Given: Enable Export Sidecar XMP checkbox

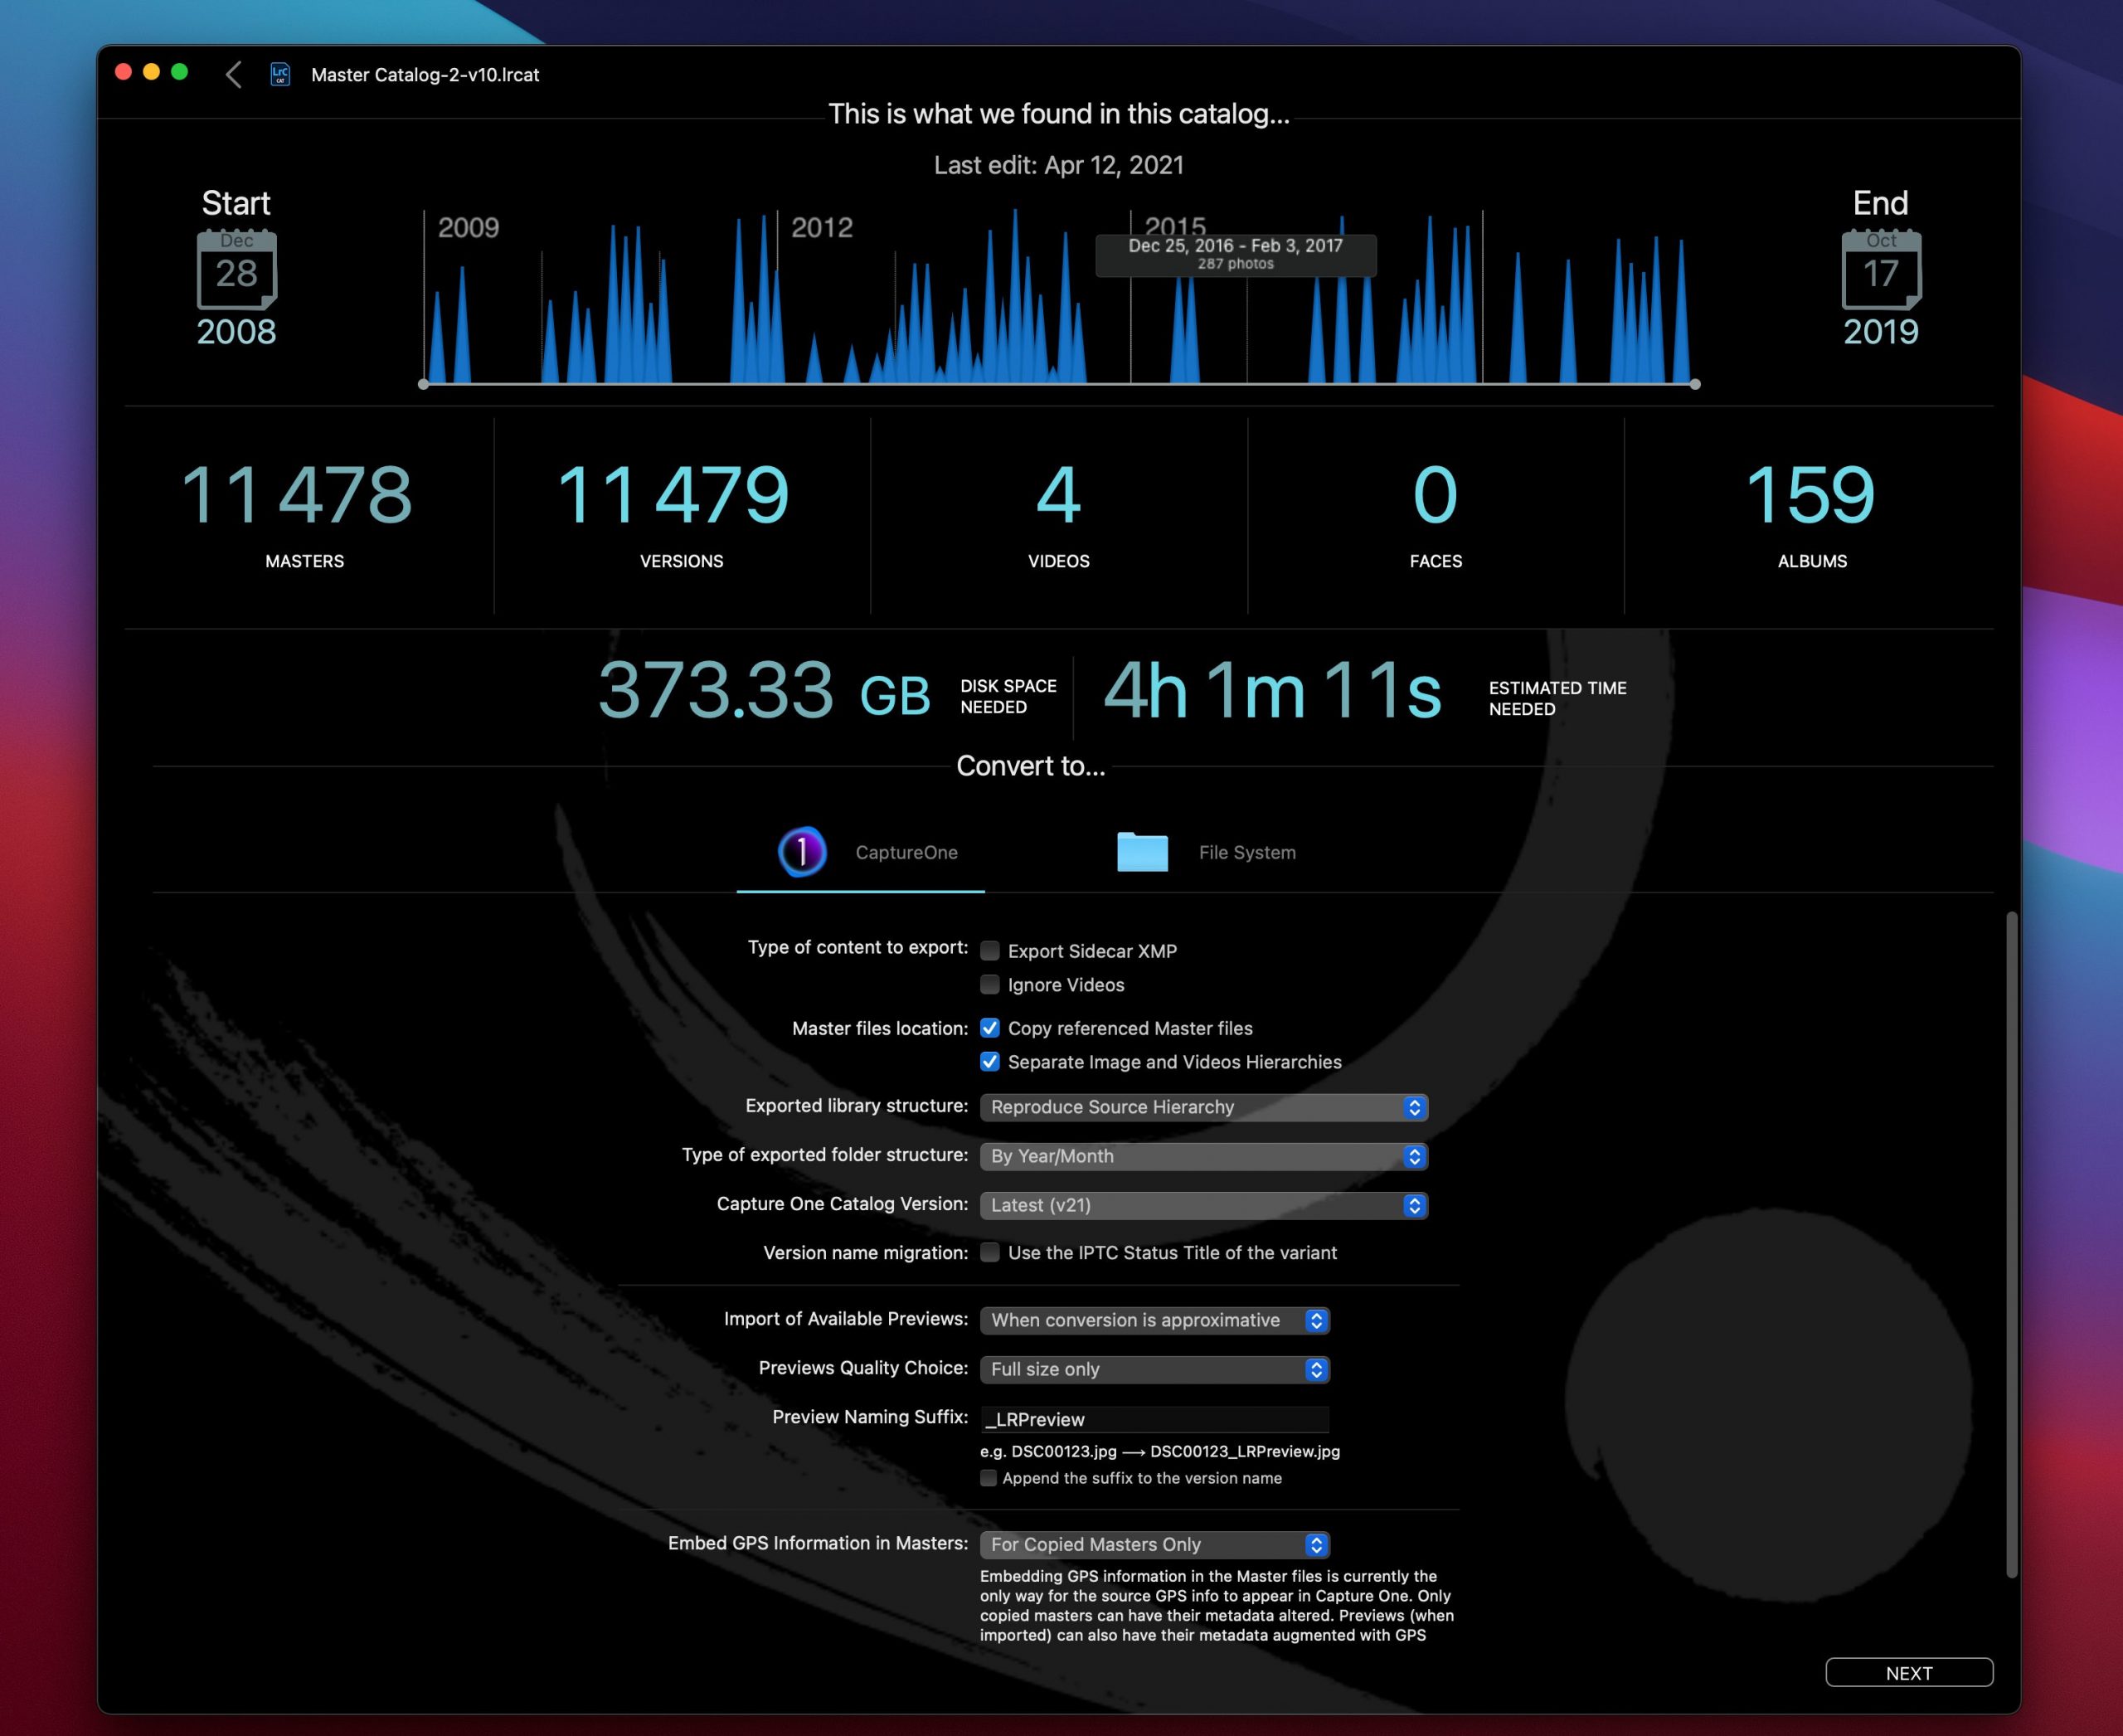Looking at the screenshot, I should coord(990,951).
